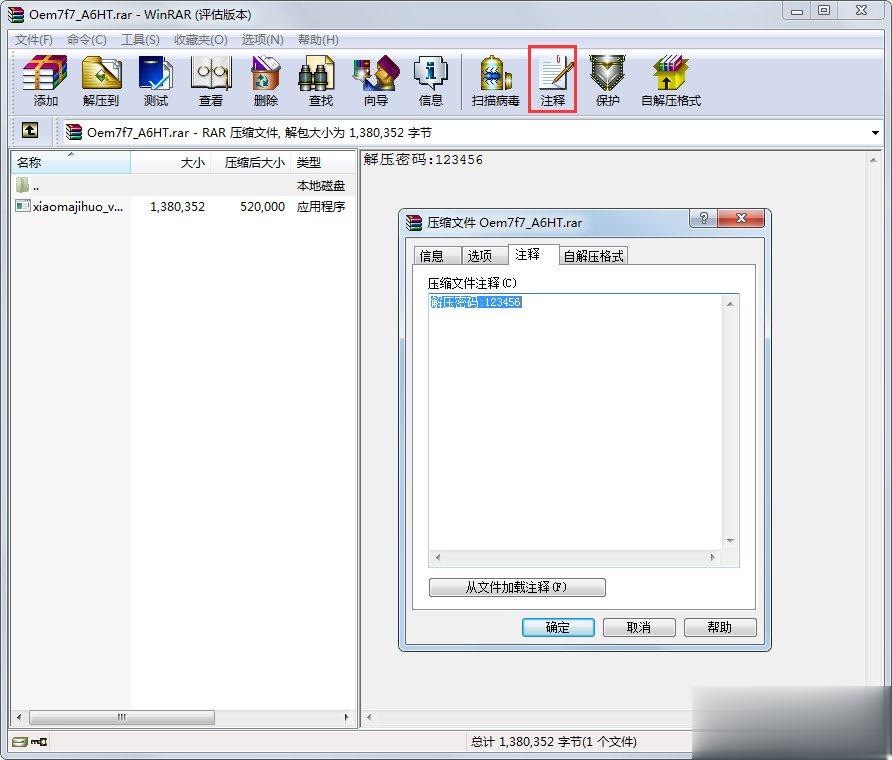892x760 pixels.
Task: Click the 测试 (Test) toolbar icon
Action: [x=155, y=80]
